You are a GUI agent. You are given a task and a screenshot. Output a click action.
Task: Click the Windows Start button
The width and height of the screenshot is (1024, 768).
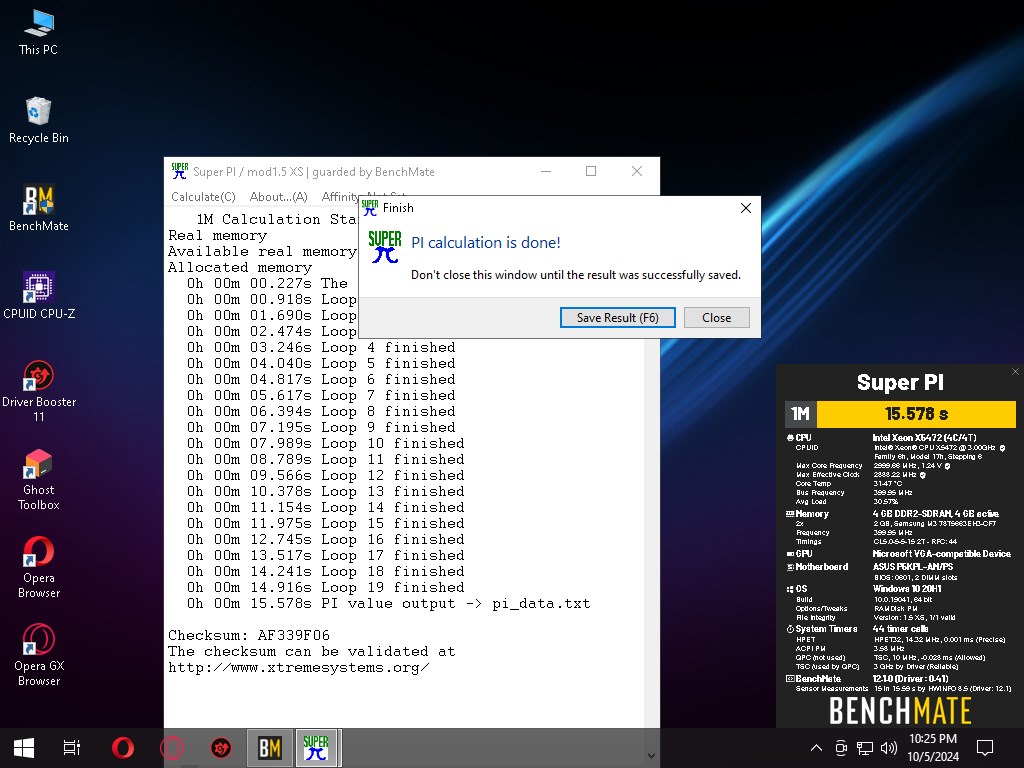24,748
